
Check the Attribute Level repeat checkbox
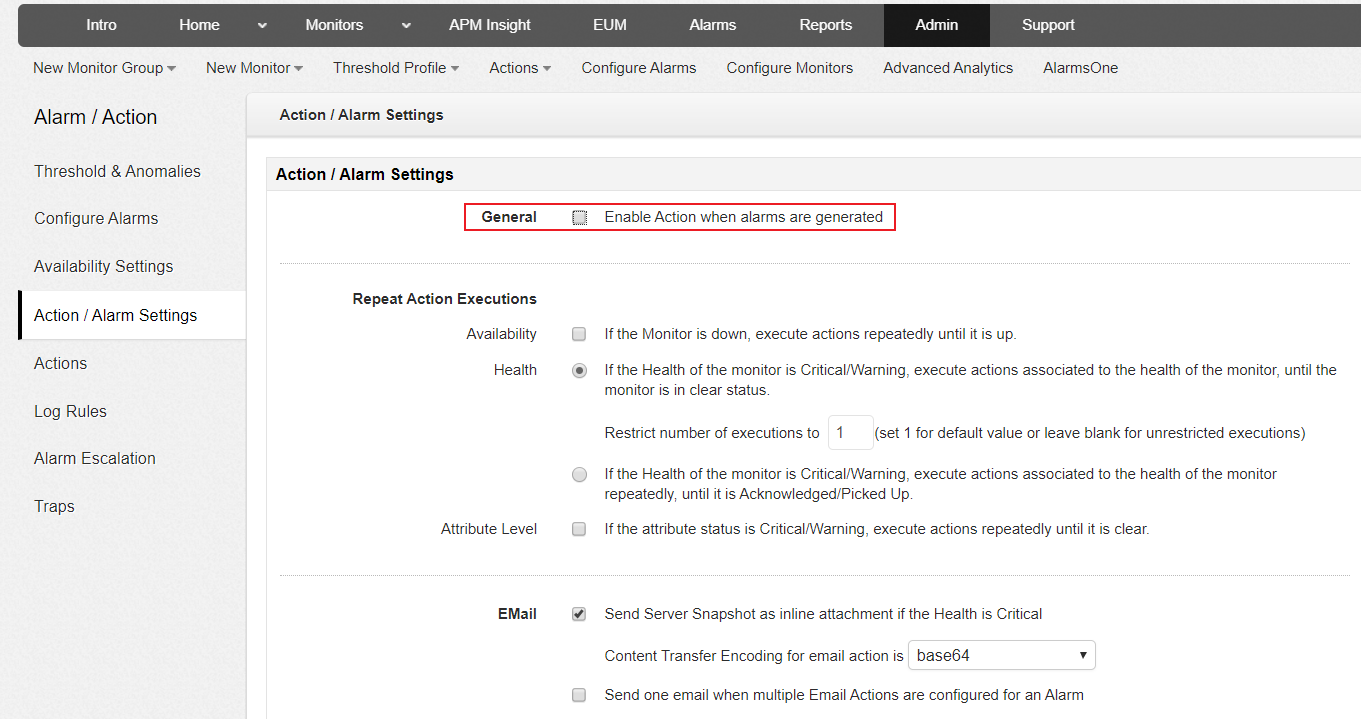point(579,529)
